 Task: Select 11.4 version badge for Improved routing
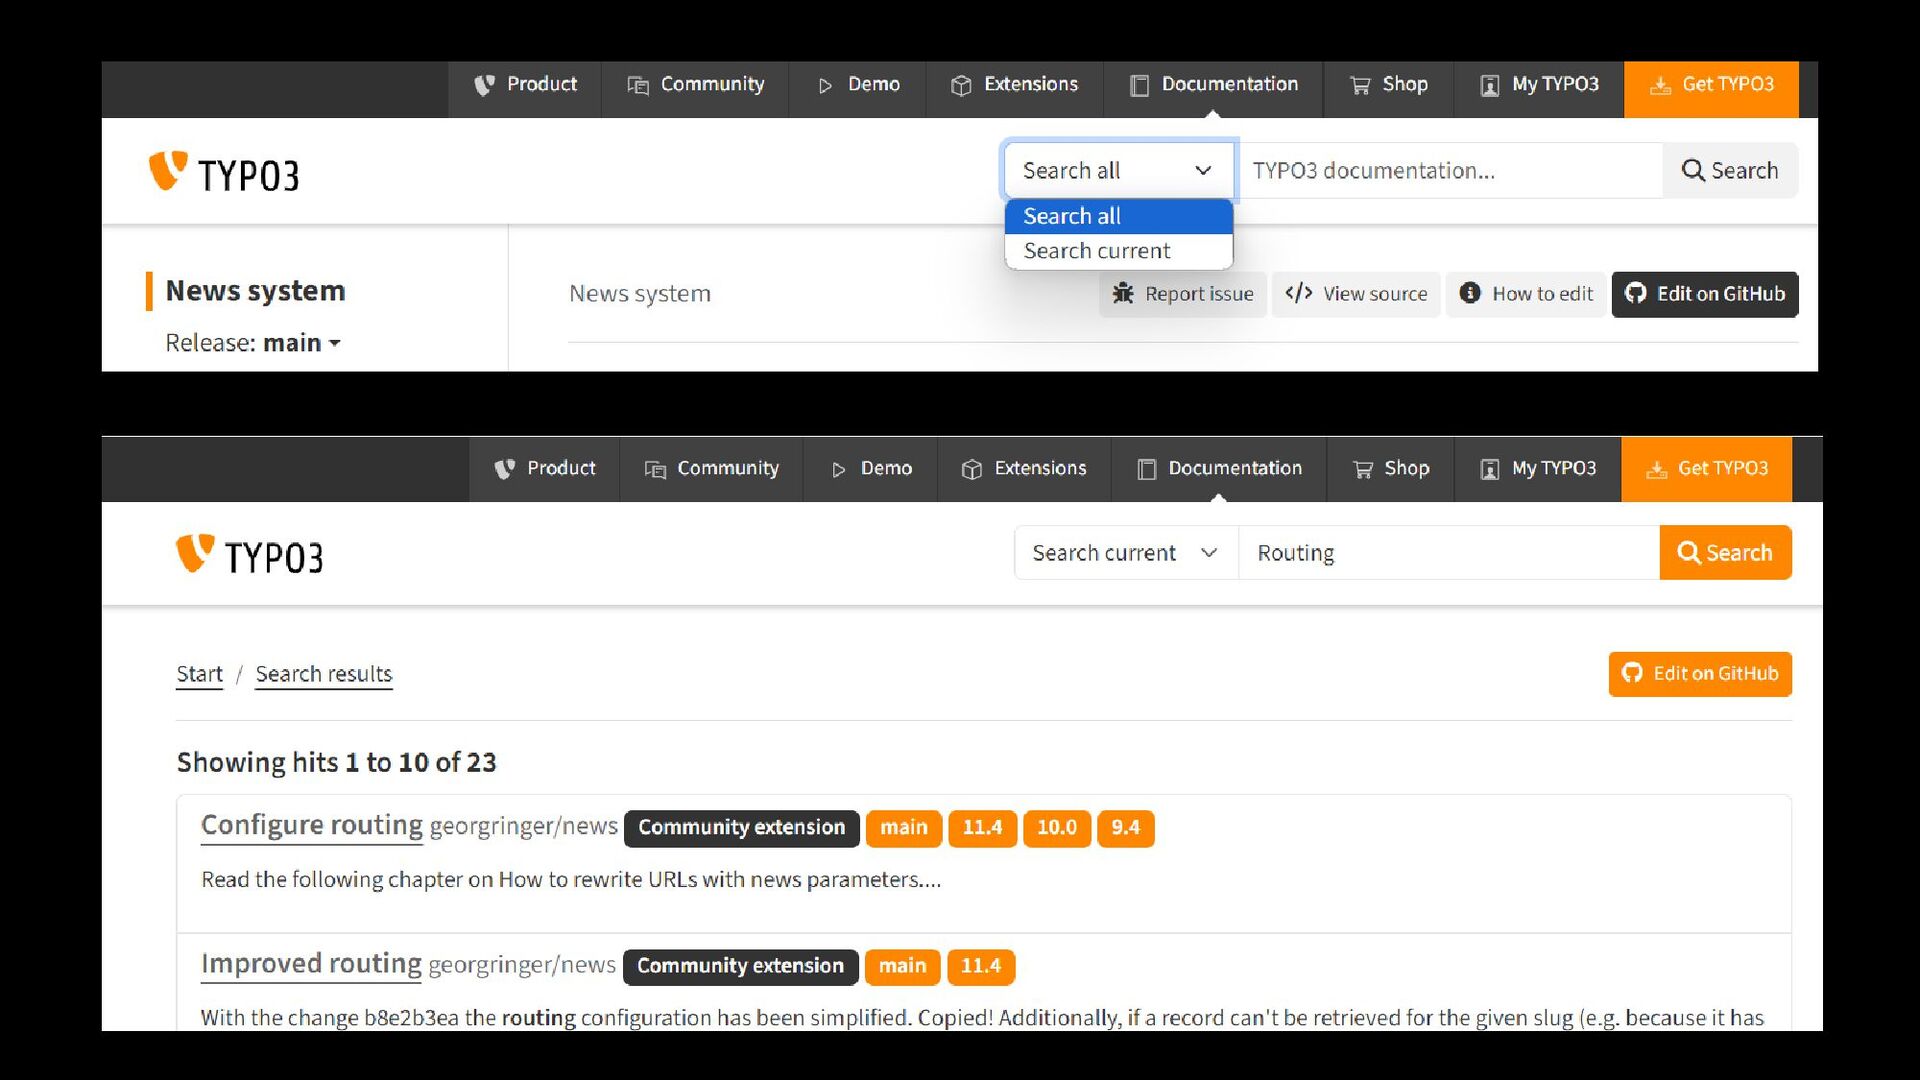[981, 966]
